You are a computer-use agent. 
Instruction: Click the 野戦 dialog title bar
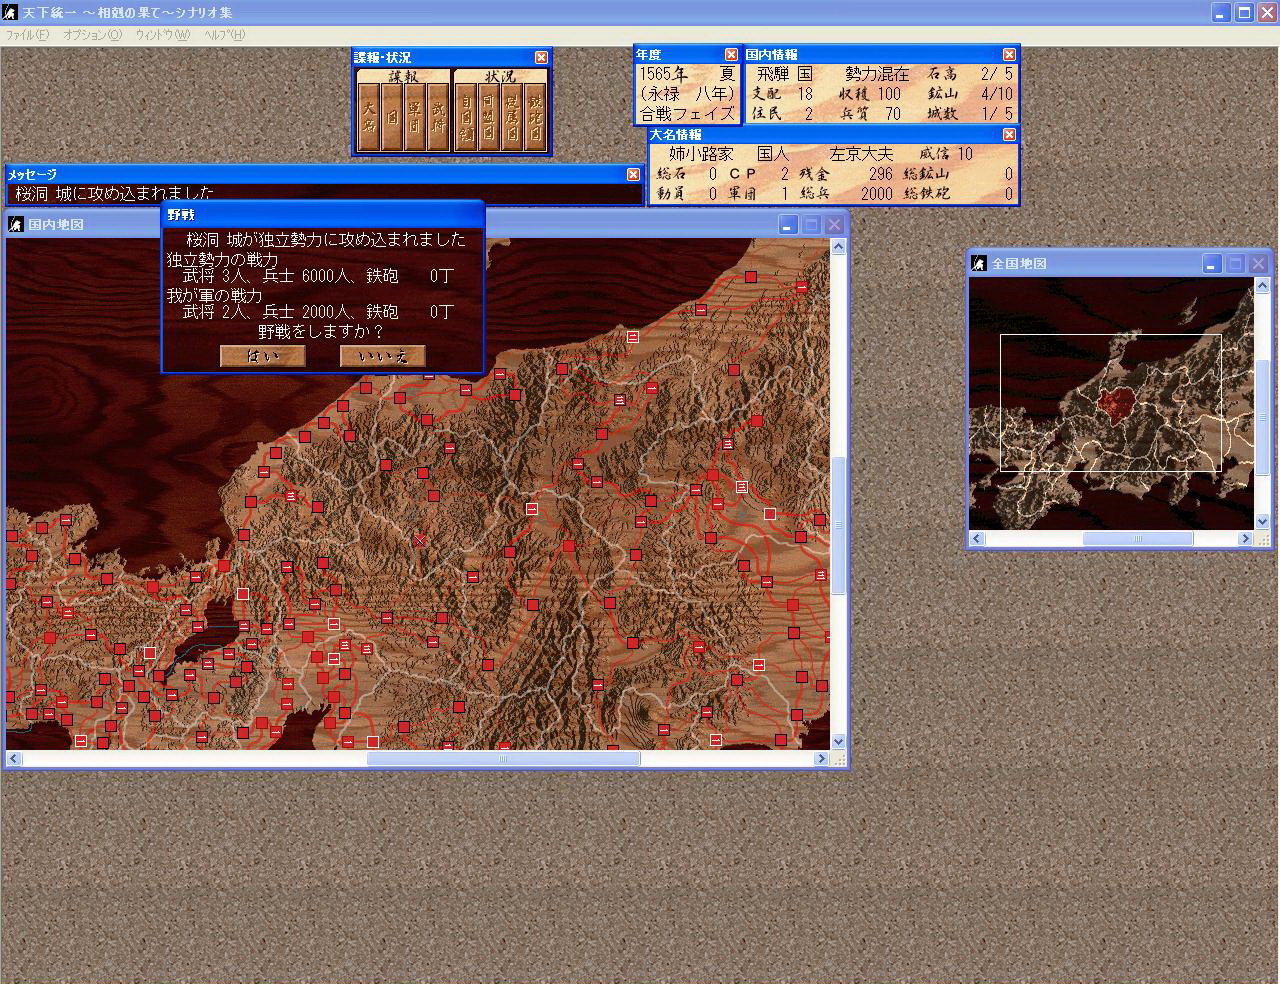click(x=322, y=215)
